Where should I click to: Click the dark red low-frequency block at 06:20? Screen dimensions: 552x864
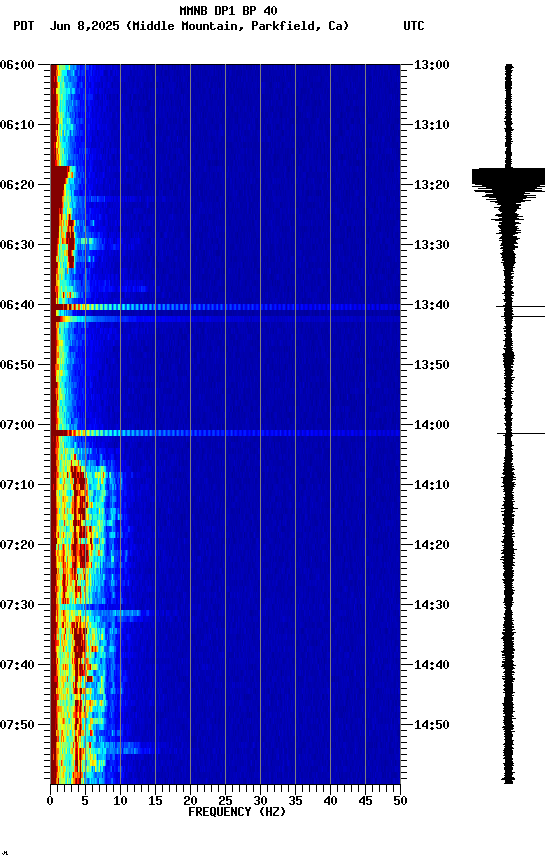(x=59, y=190)
